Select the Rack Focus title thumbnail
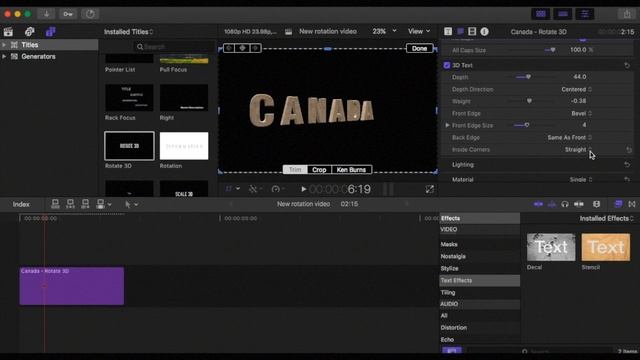The image size is (640, 360). [129, 98]
